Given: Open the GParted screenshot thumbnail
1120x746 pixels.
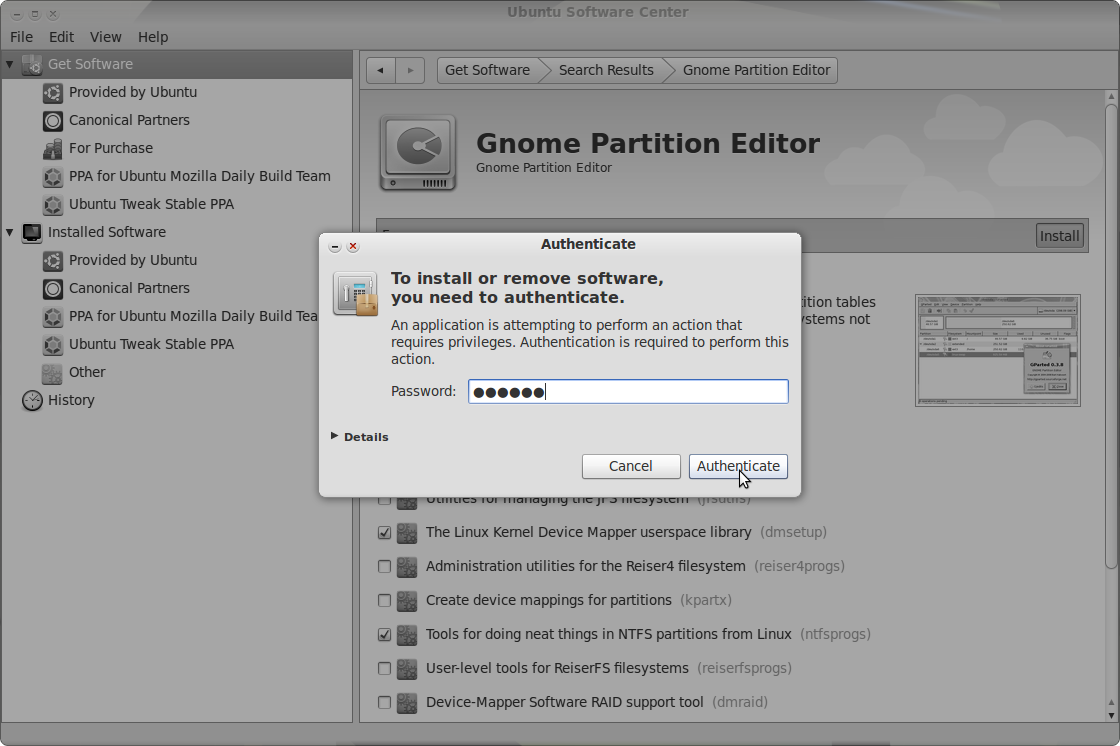Looking at the screenshot, I should coord(998,350).
